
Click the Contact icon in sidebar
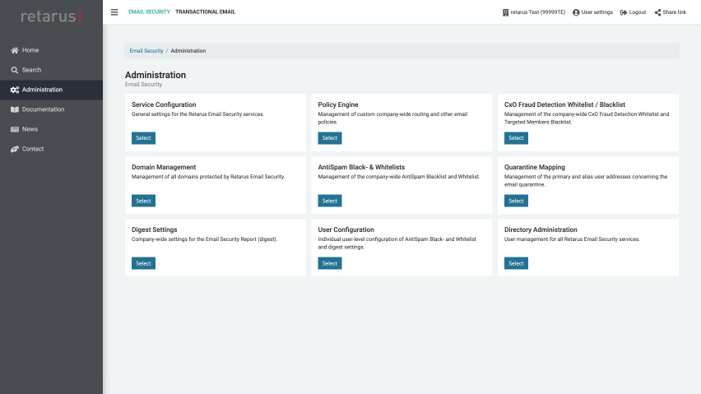pyautogui.click(x=15, y=149)
